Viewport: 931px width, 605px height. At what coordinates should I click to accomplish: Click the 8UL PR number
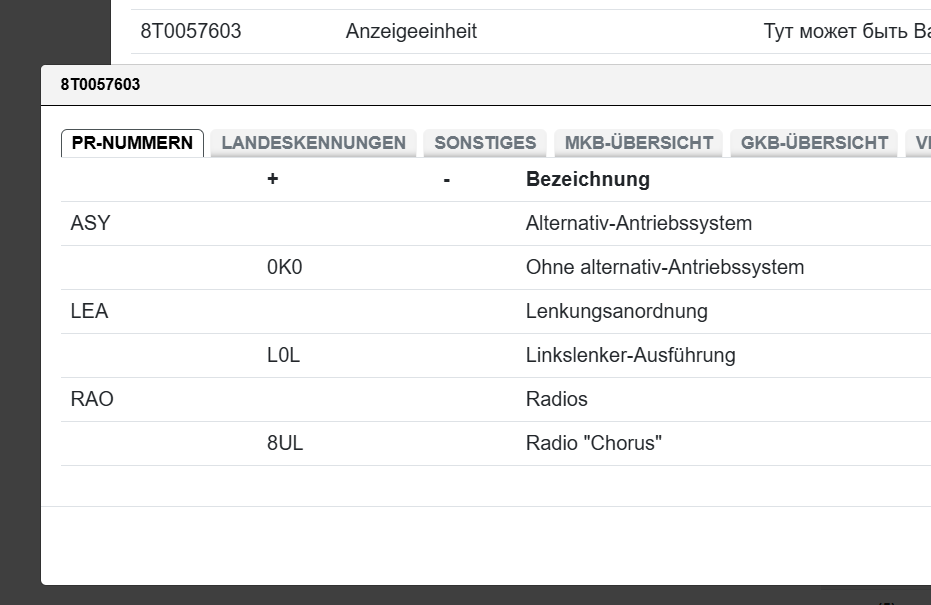[285, 444]
